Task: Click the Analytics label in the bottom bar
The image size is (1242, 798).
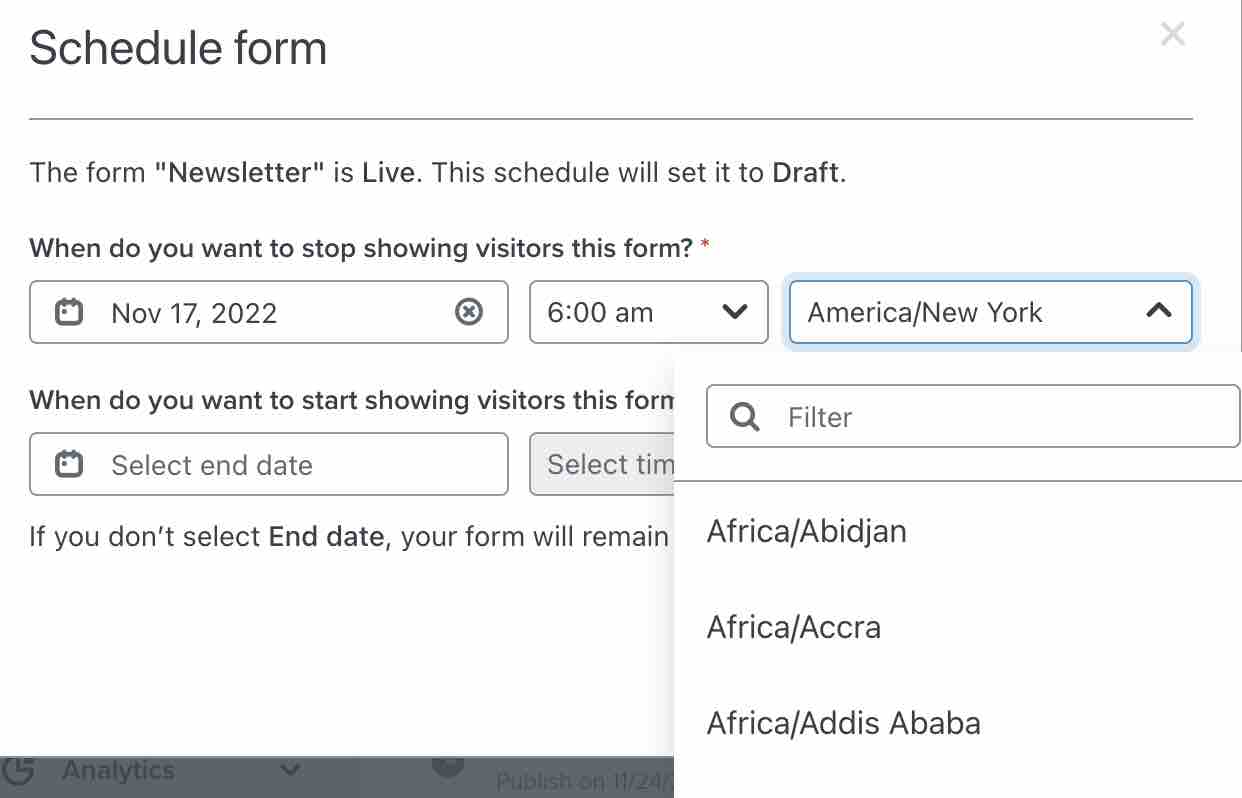Action: click(118, 770)
